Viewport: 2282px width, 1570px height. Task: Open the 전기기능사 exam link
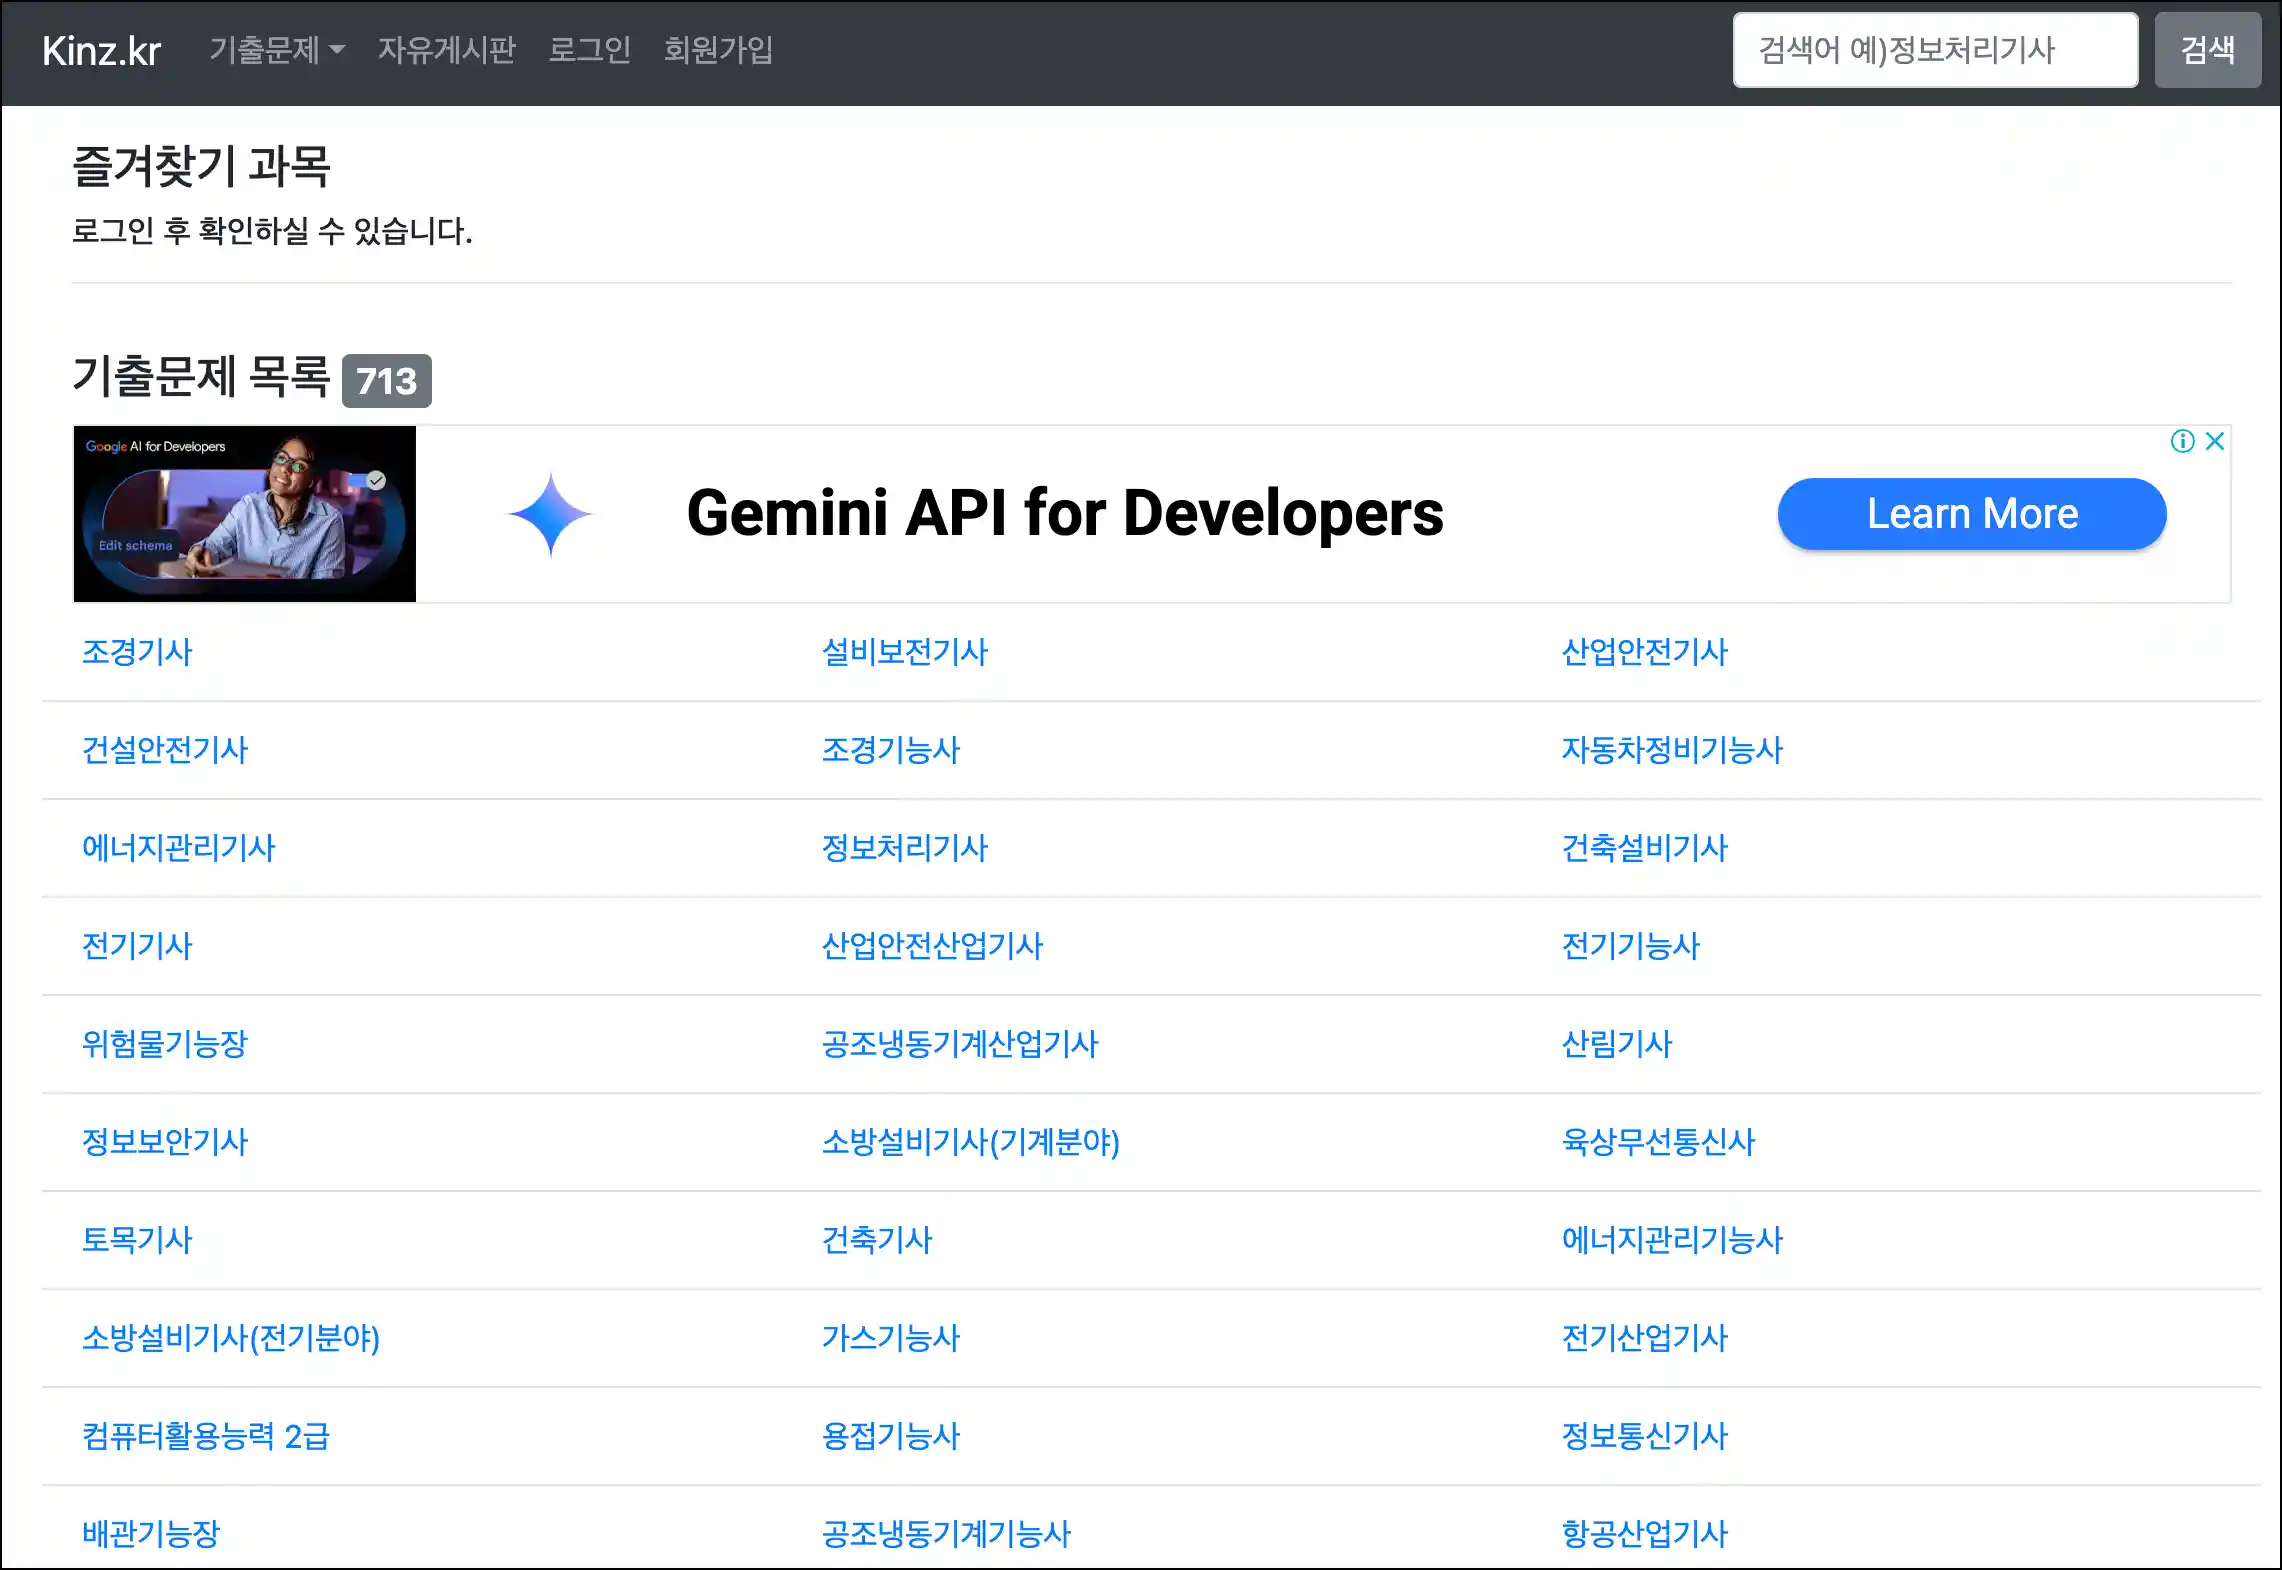pyautogui.click(x=1631, y=946)
